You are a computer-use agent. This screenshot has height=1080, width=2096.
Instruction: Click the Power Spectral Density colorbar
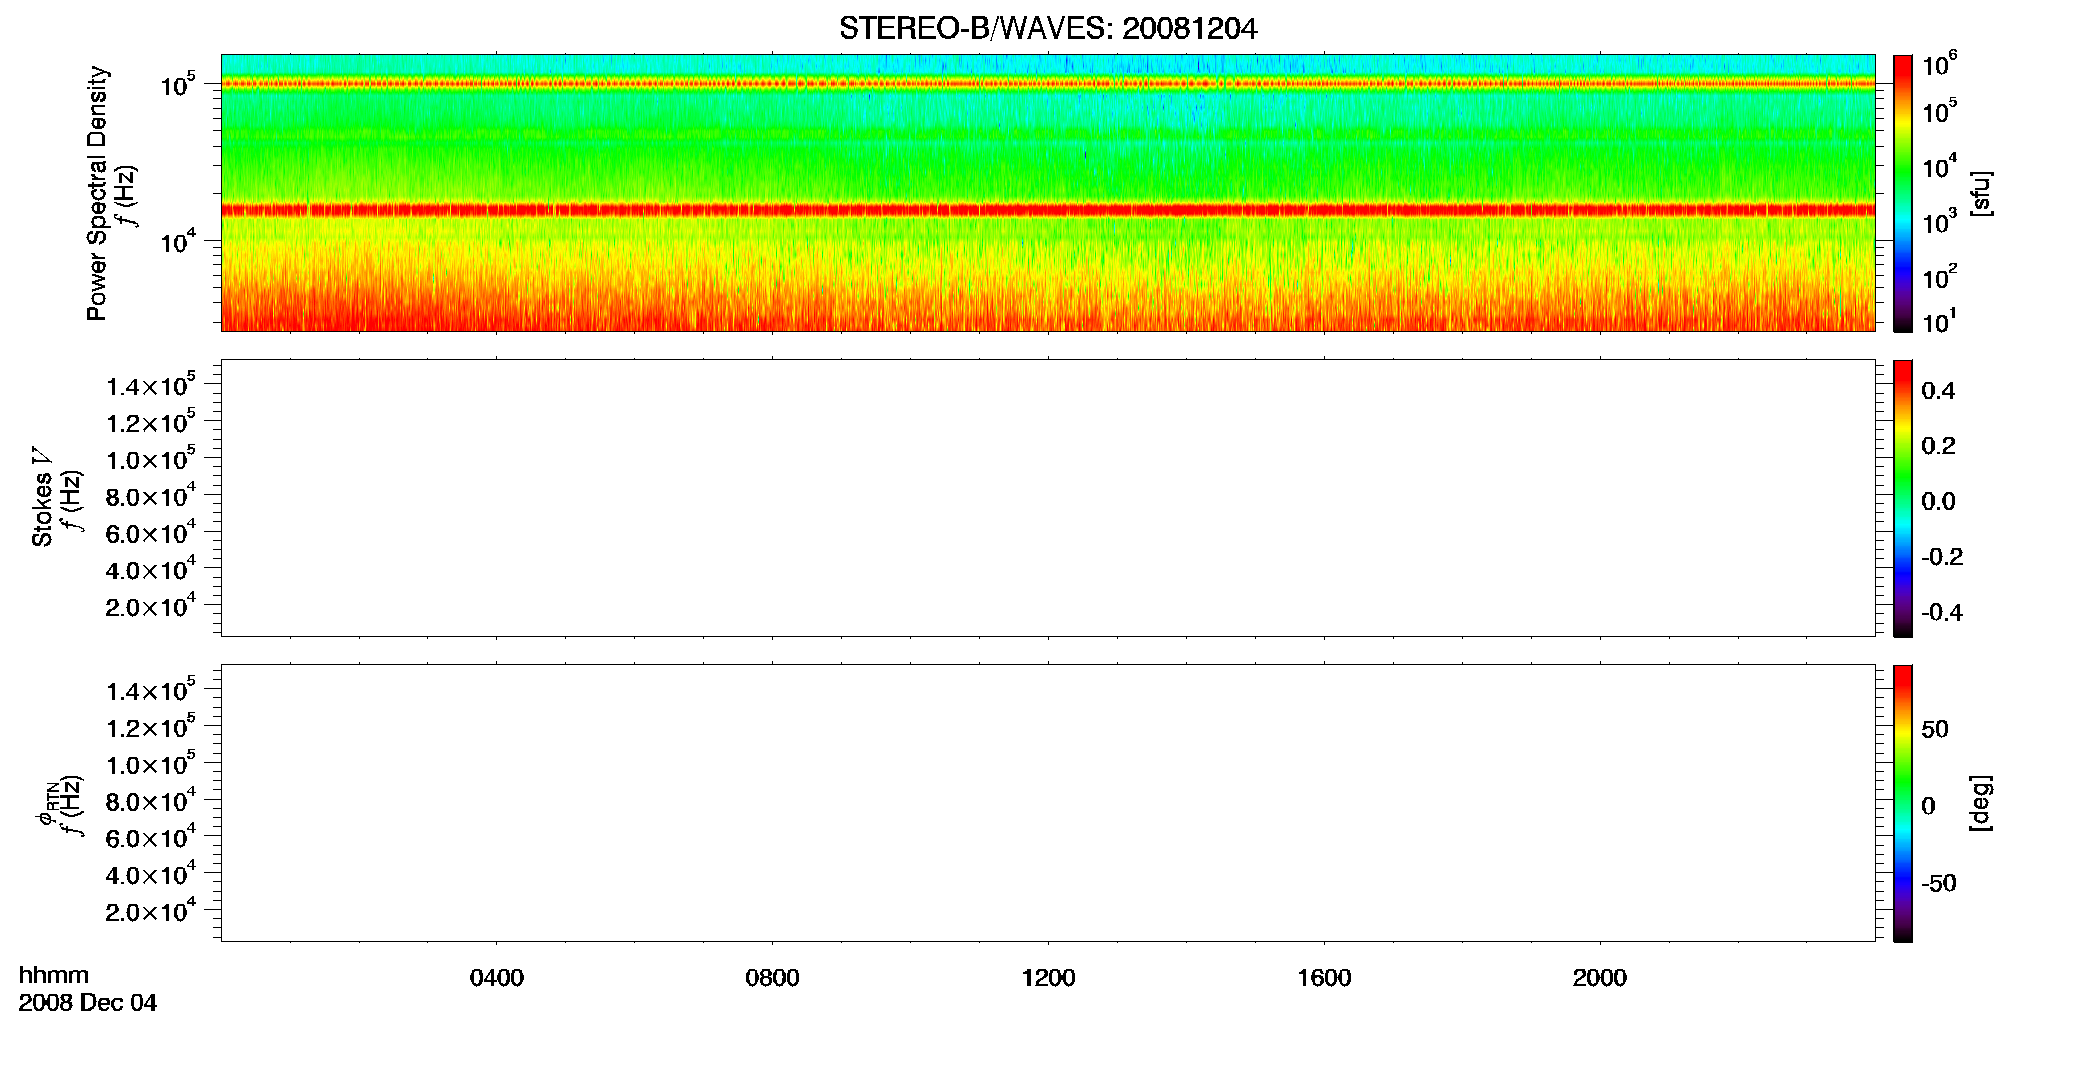coord(1903,193)
